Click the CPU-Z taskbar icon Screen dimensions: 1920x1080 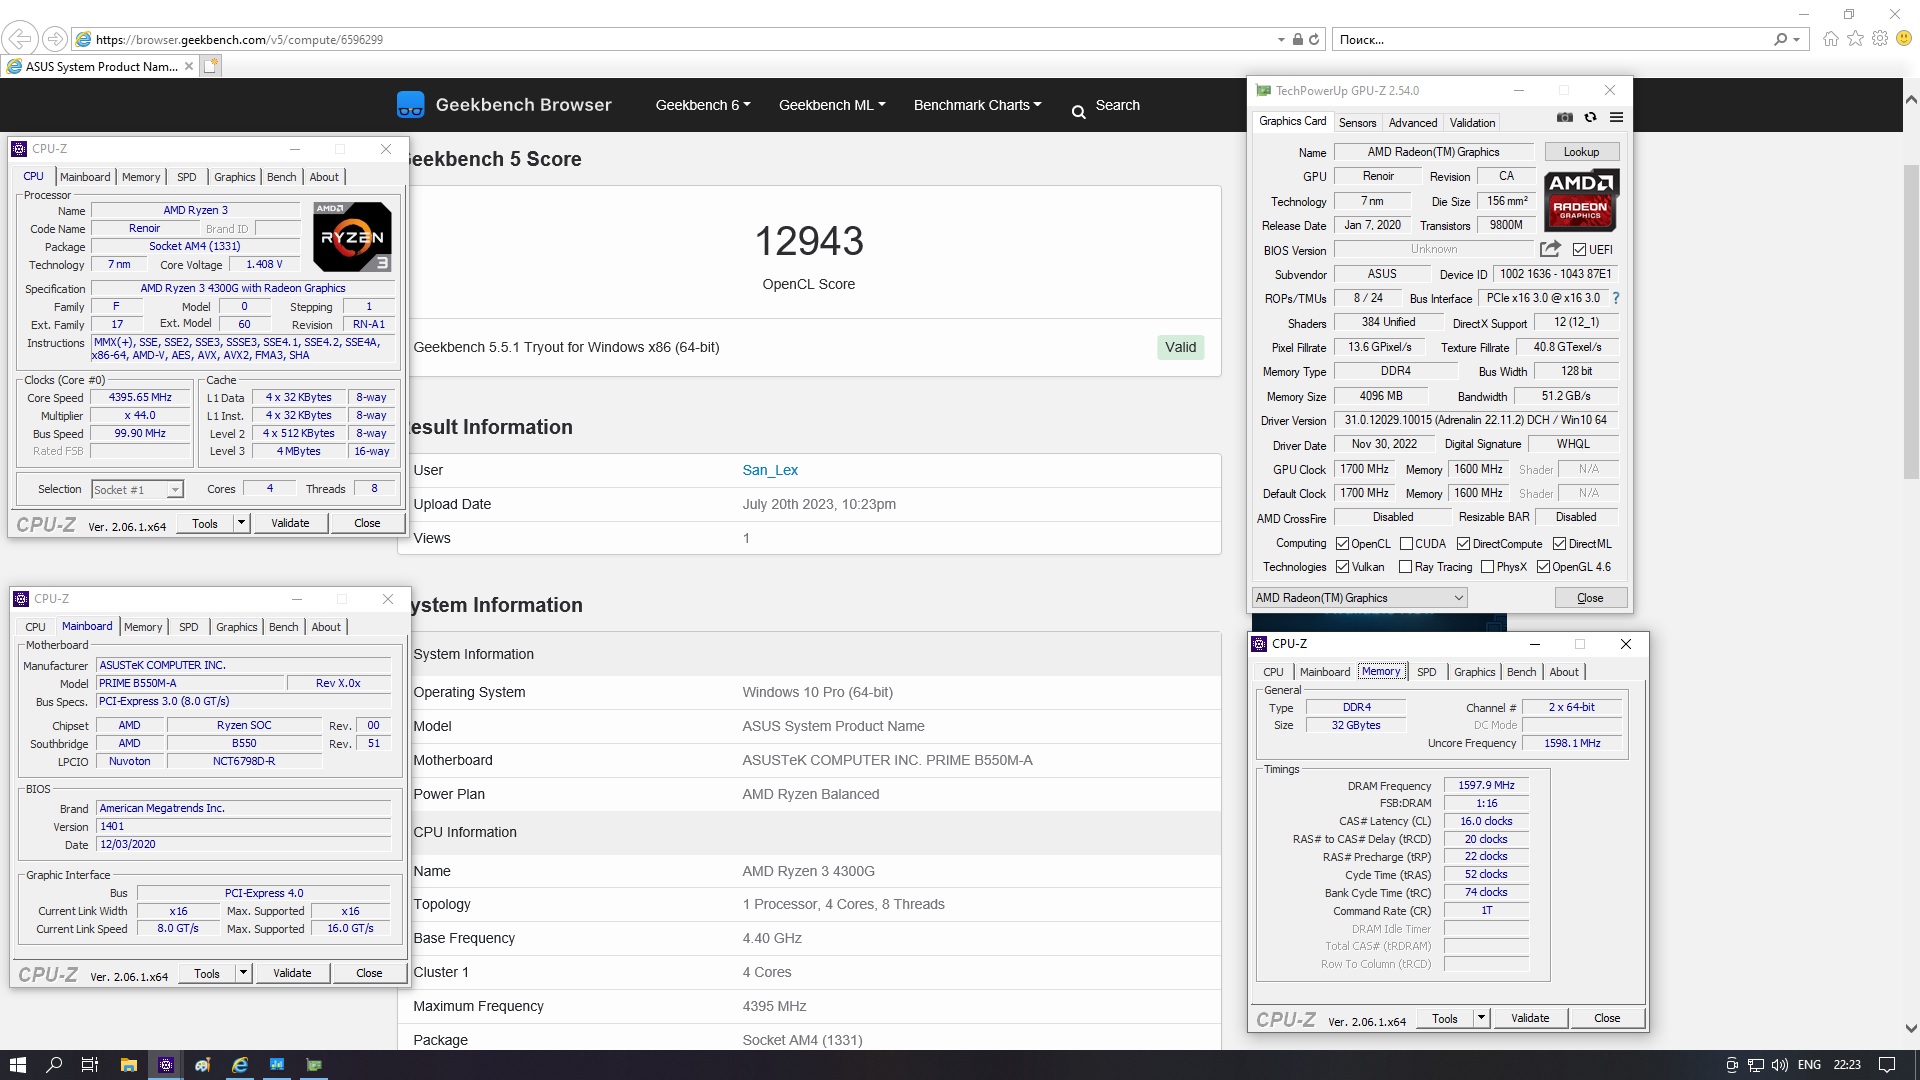click(x=166, y=1065)
